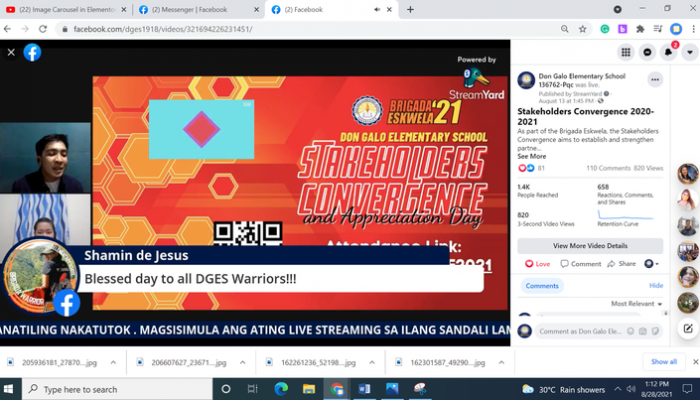Open the Facebook menu grid icon

click(626, 52)
